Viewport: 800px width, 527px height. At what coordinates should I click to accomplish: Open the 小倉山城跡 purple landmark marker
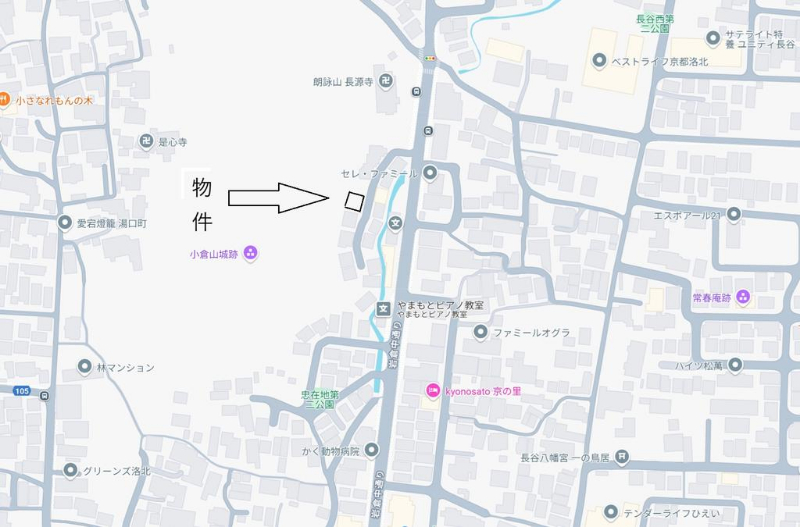[x=250, y=253]
